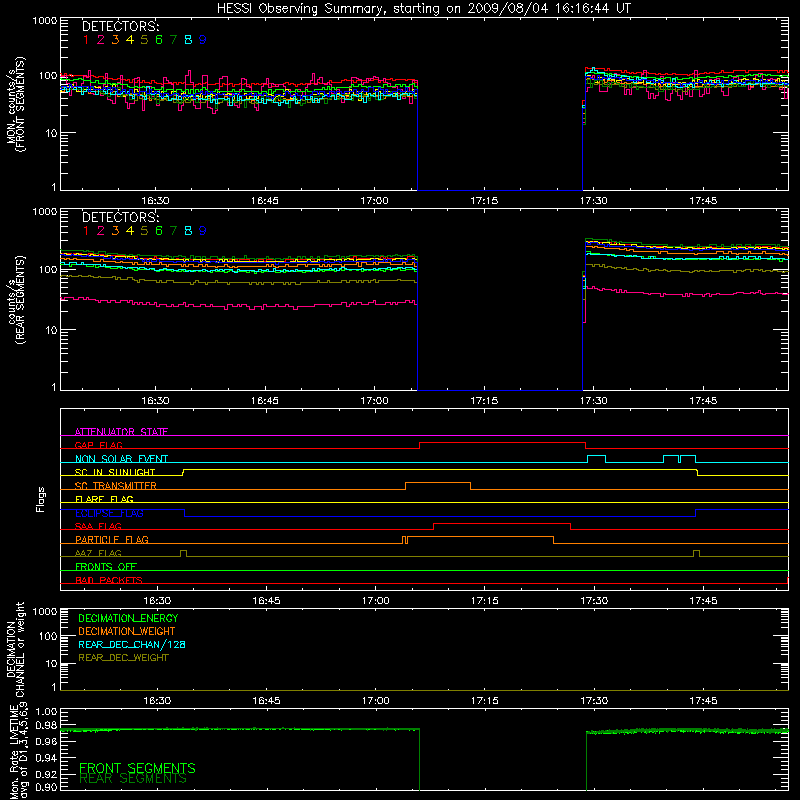Click the DECIMATION_WEIGHT legend entry

tap(127, 631)
